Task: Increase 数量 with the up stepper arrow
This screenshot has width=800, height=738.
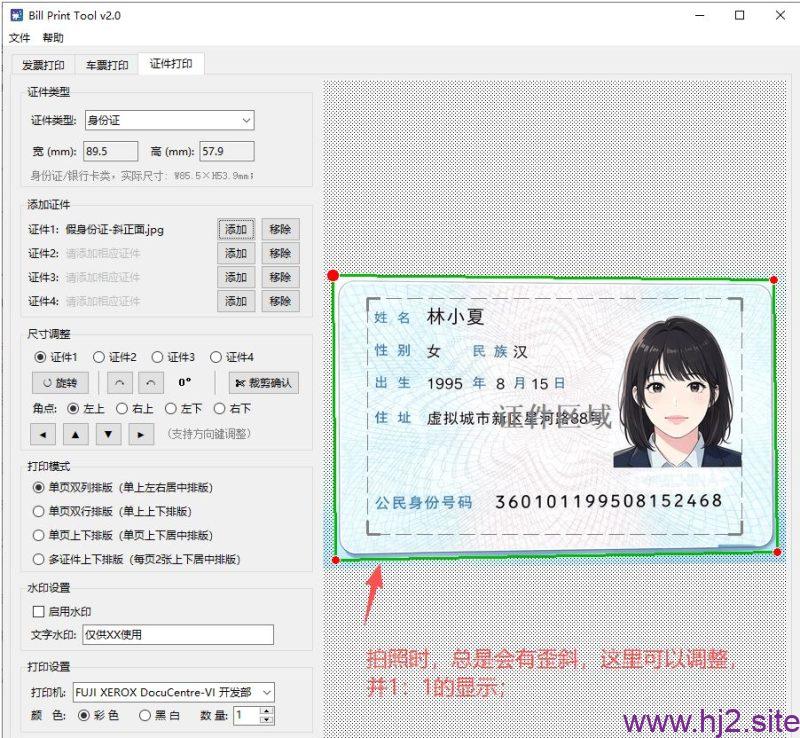Action: coord(266,711)
